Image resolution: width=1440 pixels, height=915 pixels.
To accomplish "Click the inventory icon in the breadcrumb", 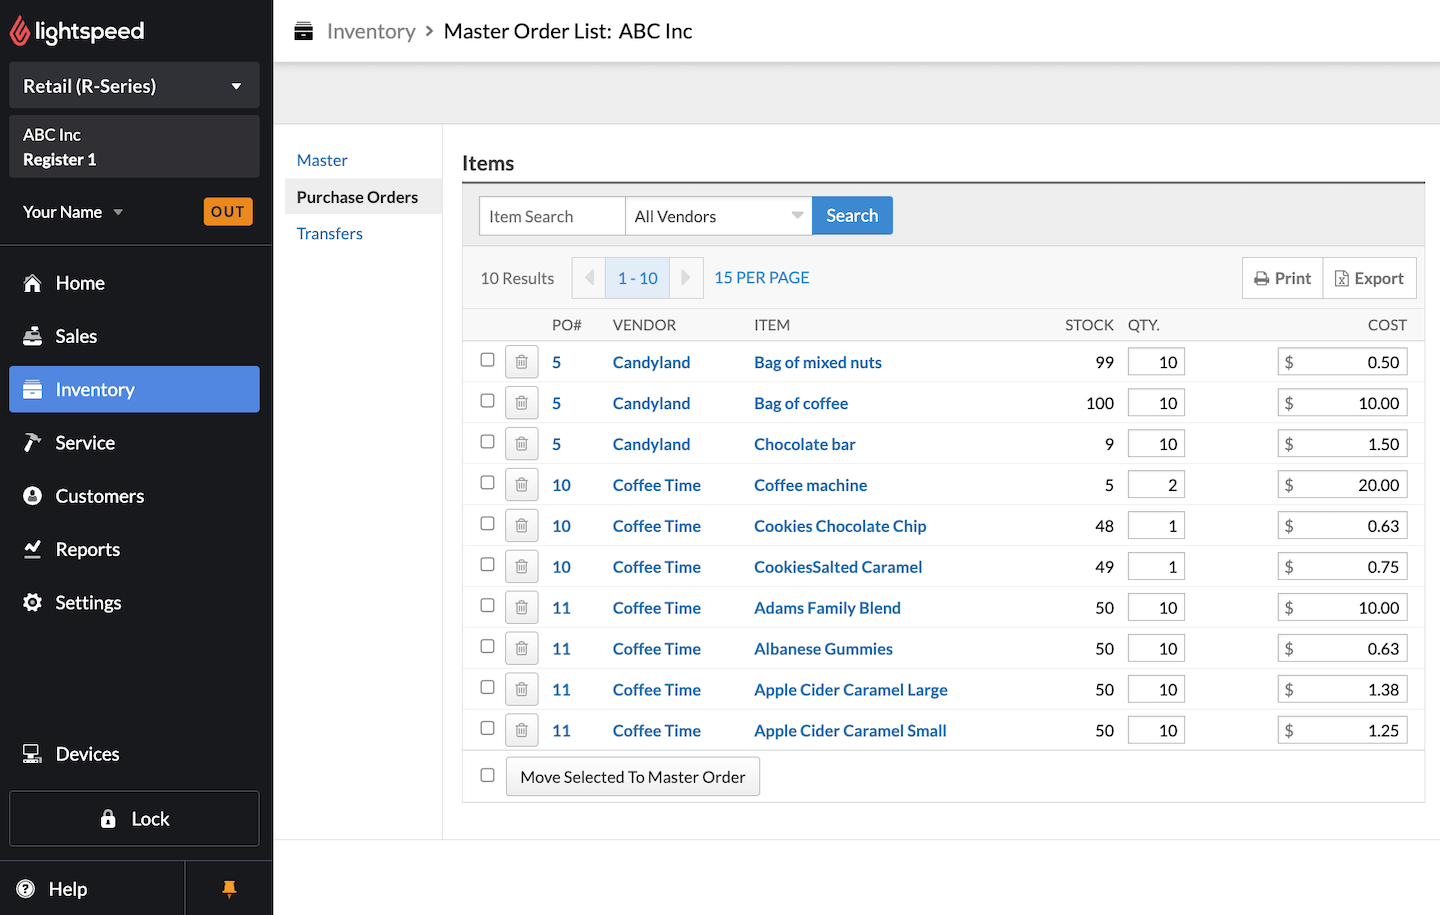I will 304,32.
